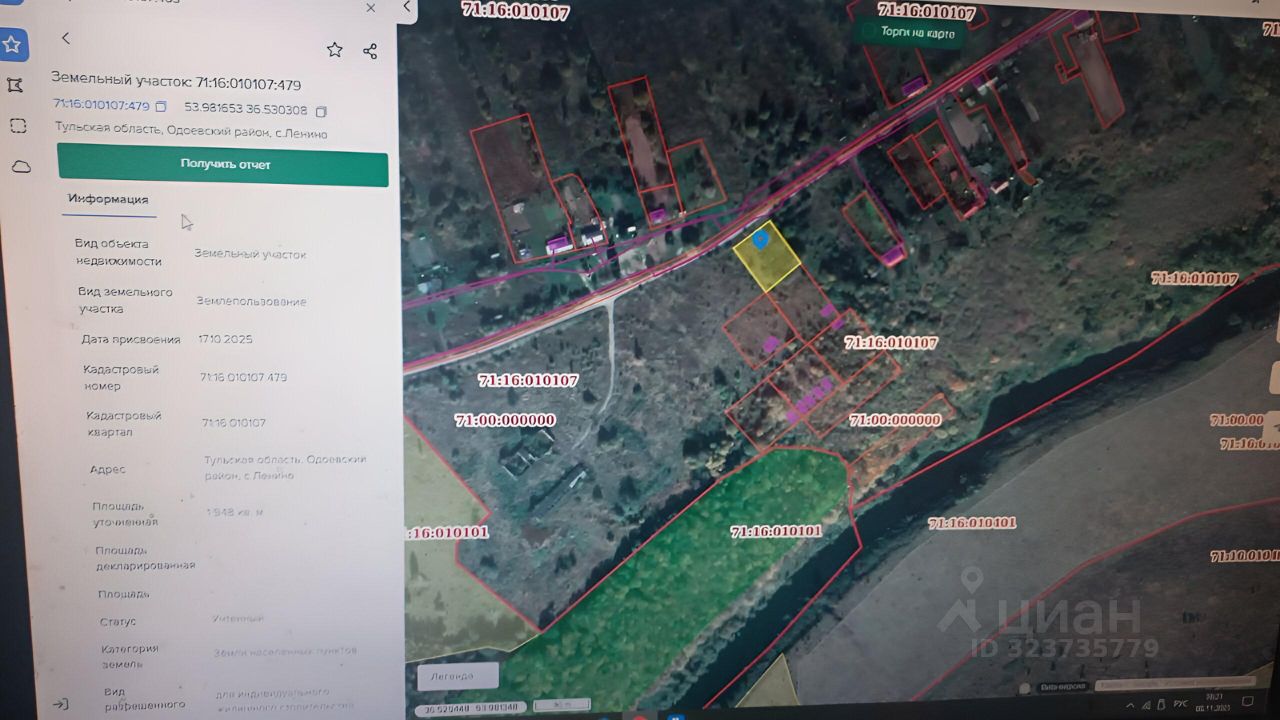Click the 'Категория земель' field label
The image size is (1280, 720).
click(130, 656)
